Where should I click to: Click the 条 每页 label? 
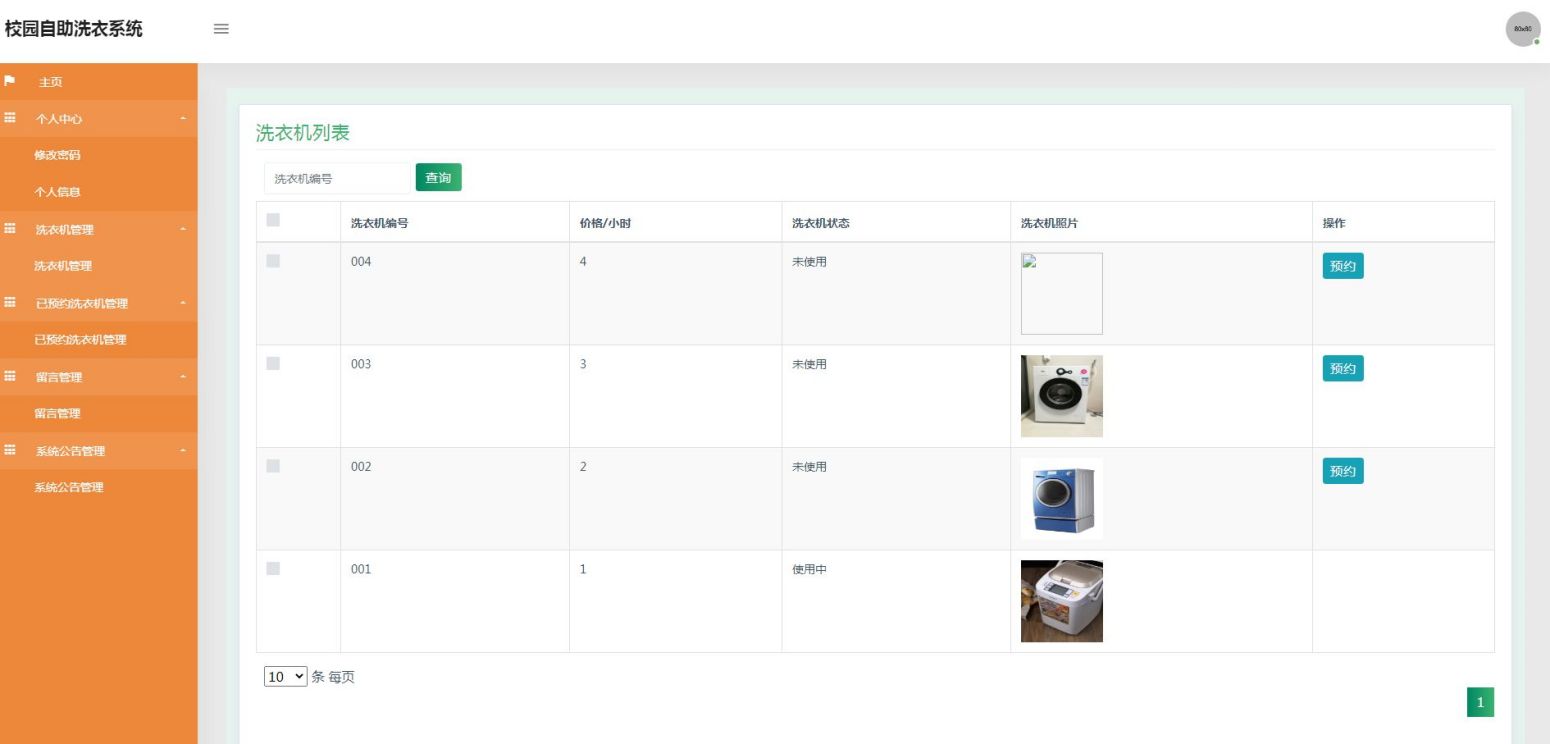[333, 677]
